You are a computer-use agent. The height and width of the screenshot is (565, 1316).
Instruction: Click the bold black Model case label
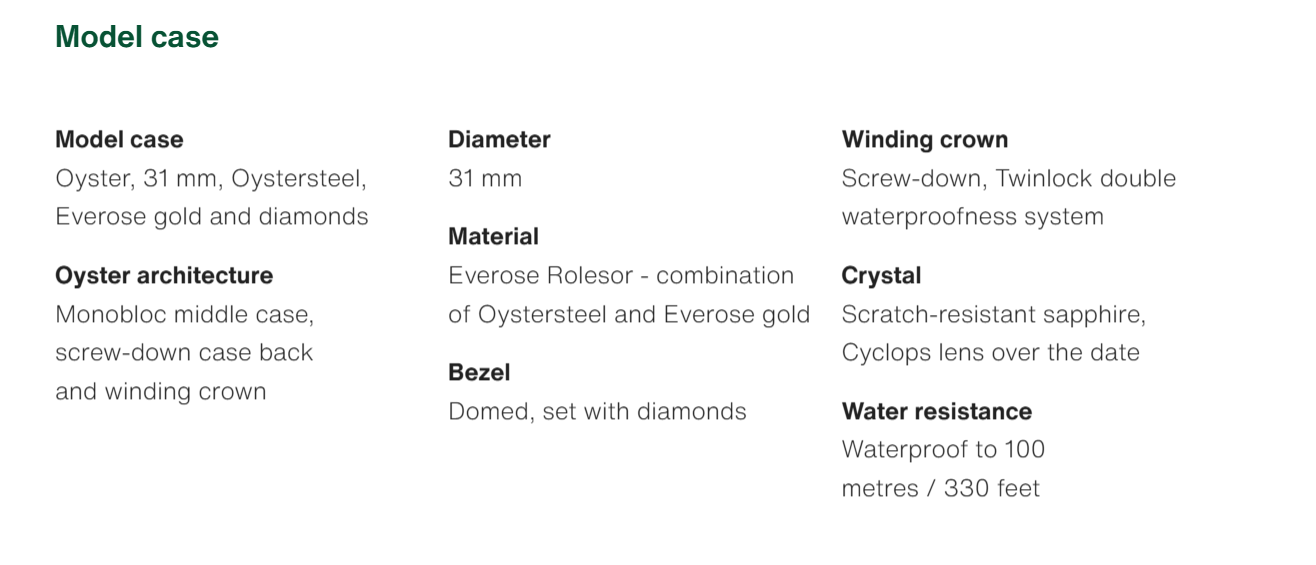point(119,139)
